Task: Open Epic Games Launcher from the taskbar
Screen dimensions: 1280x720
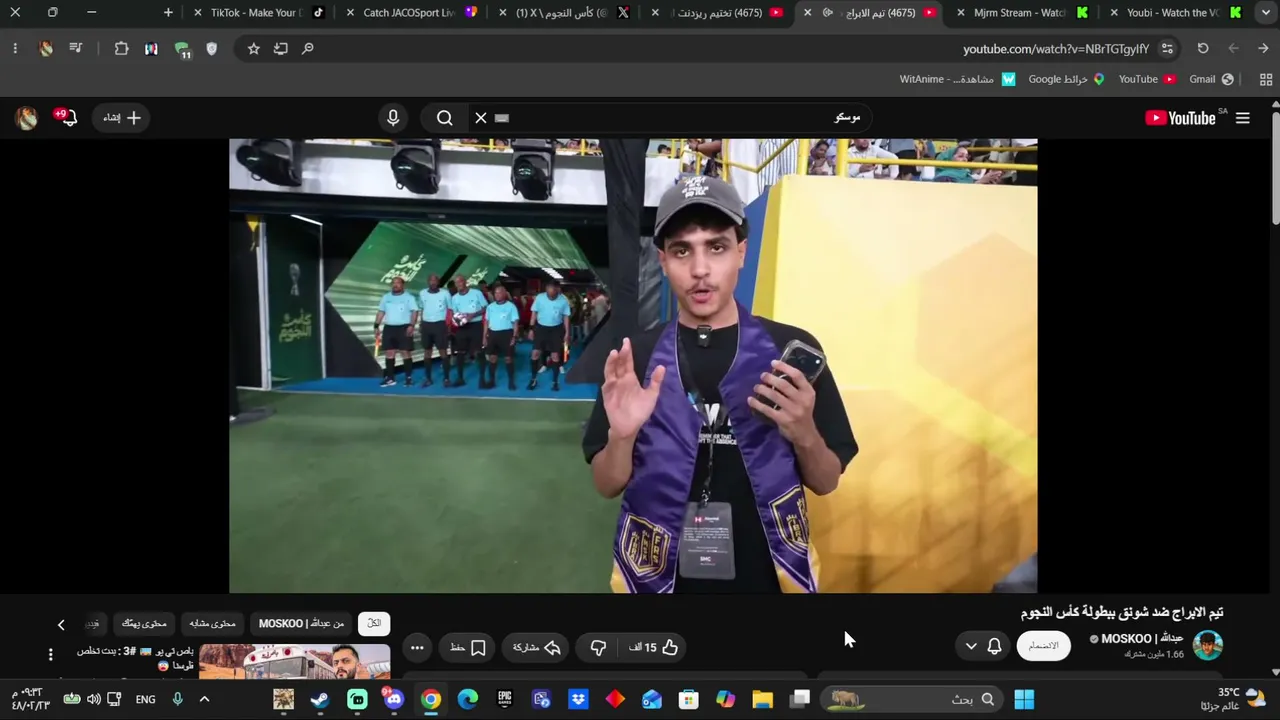Action: point(505,699)
